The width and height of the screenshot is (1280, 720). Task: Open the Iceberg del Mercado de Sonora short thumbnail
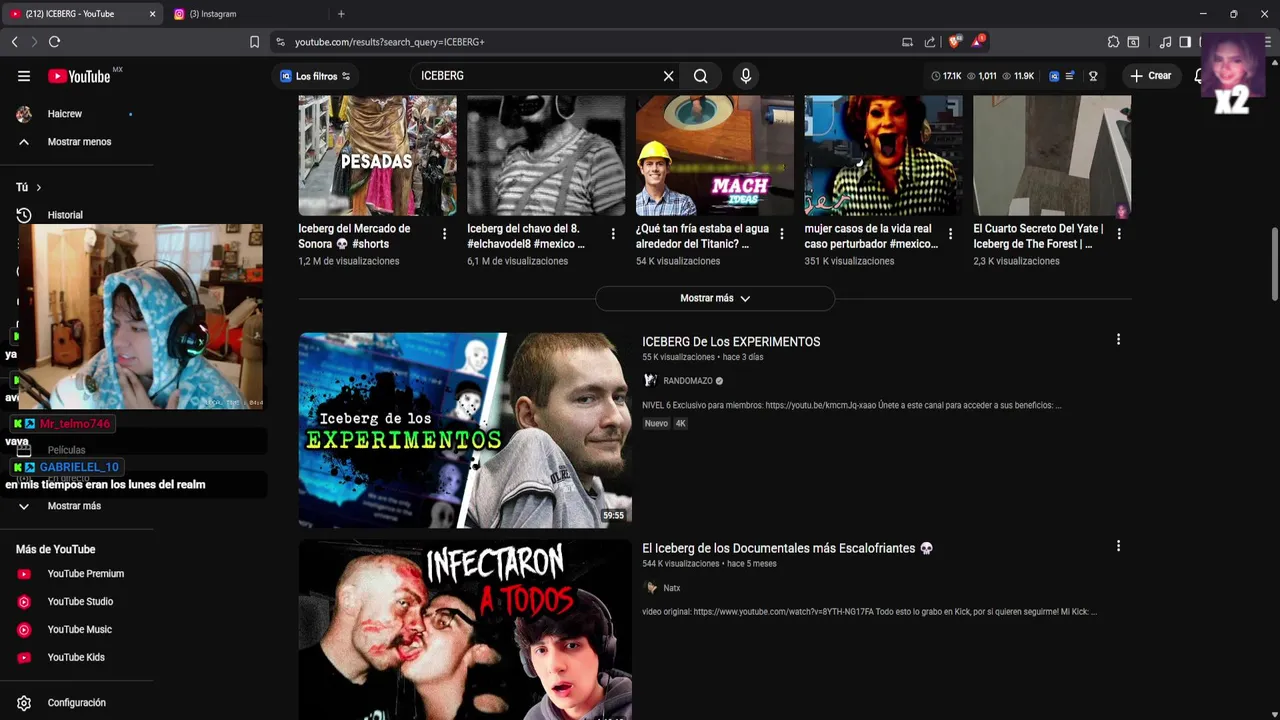[x=377, y=155]
